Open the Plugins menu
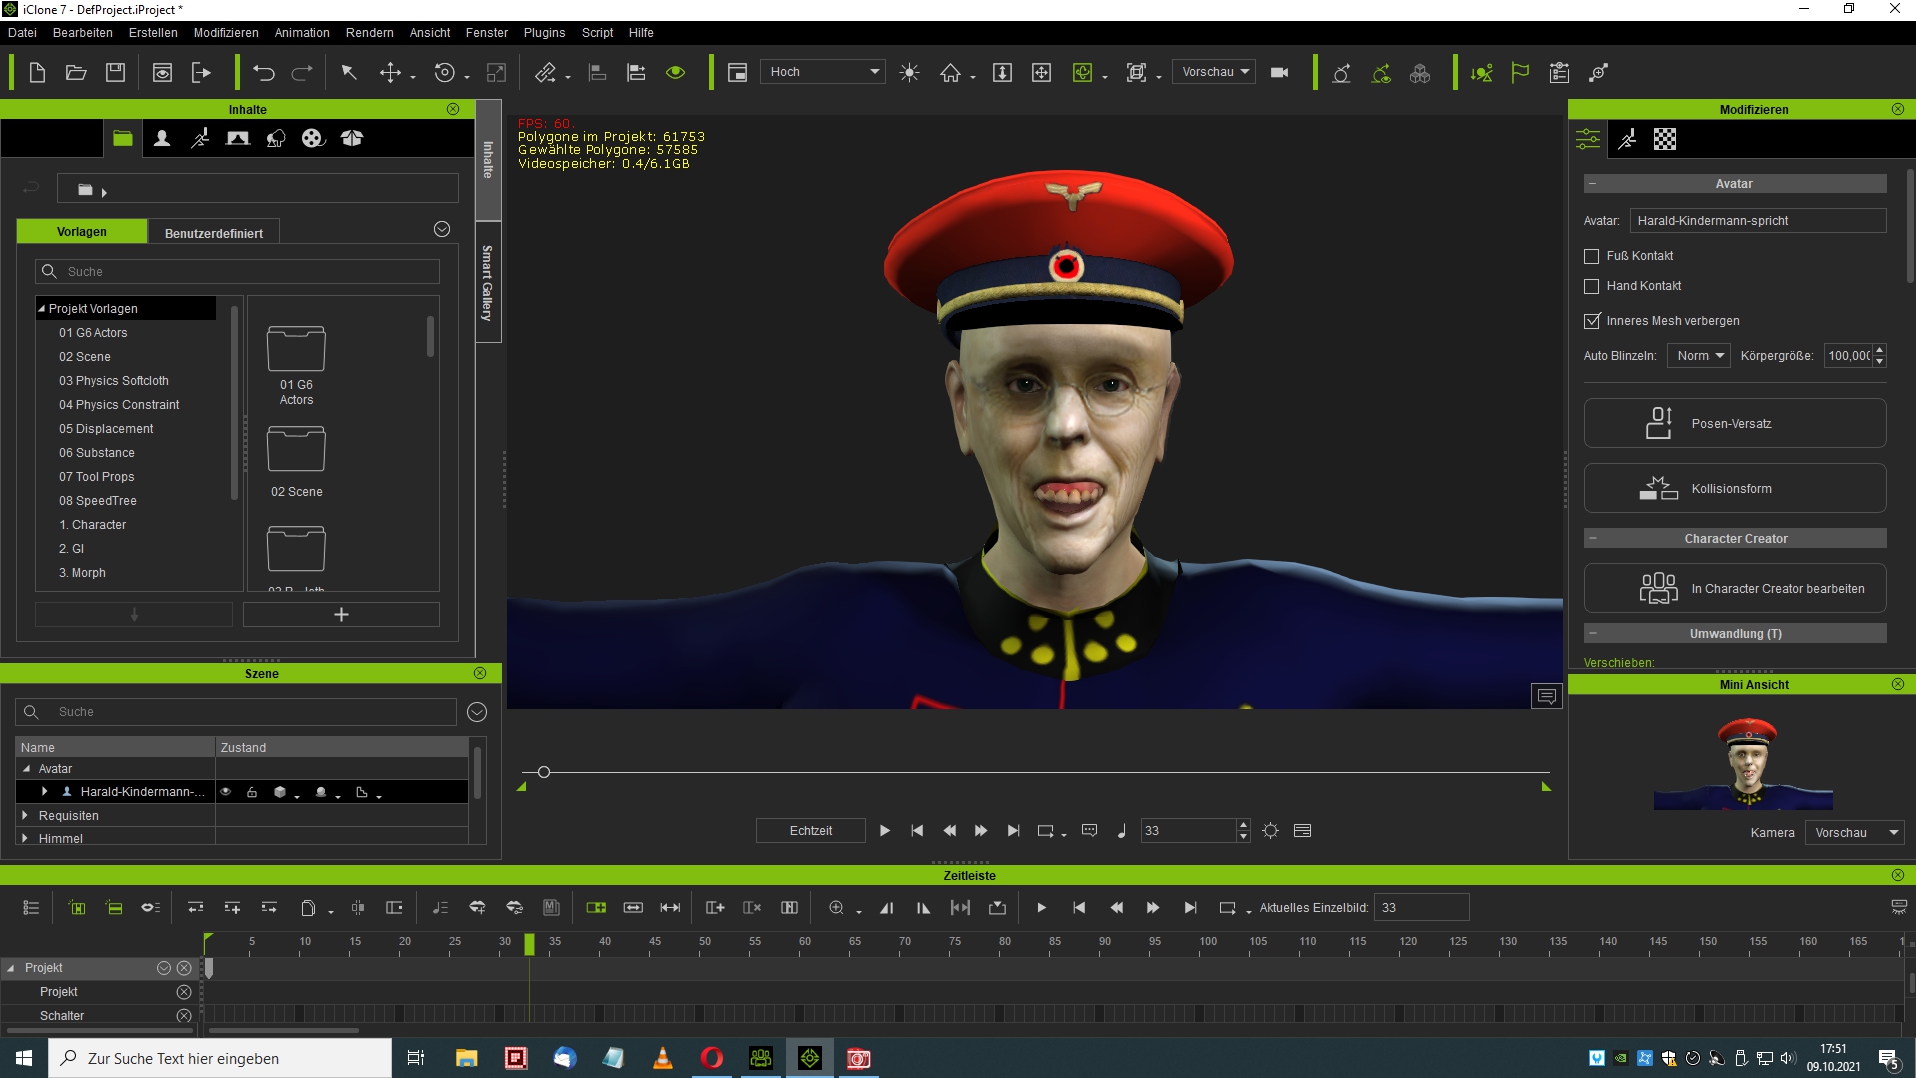 pos(544,32)
